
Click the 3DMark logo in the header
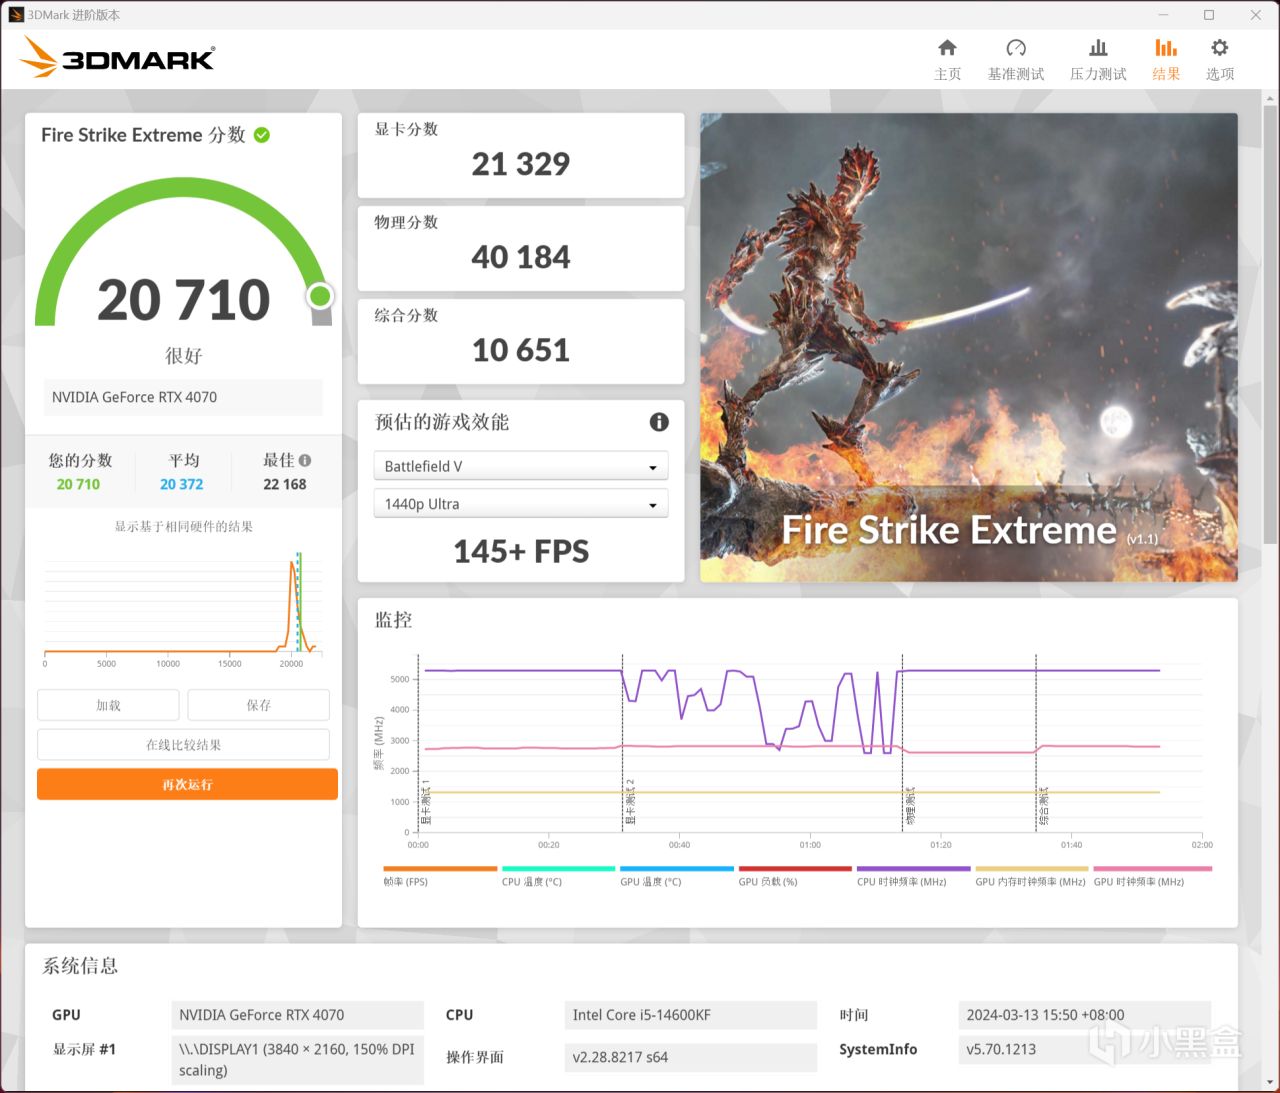[x=117, y=58]
